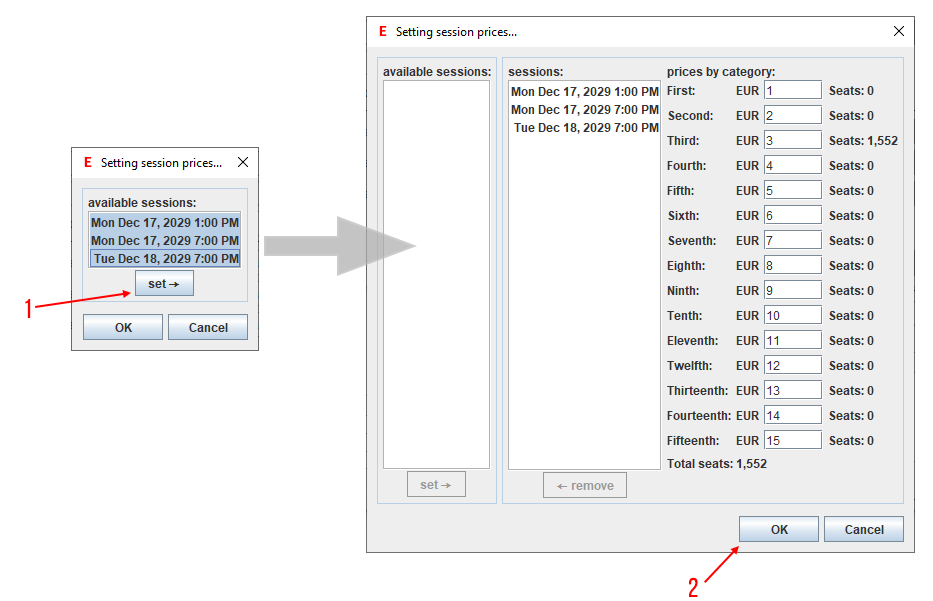Click the Ninth category price field
The height and width of the screenshot is (601, 933).
pyautogui.click(x=793, y=290)
